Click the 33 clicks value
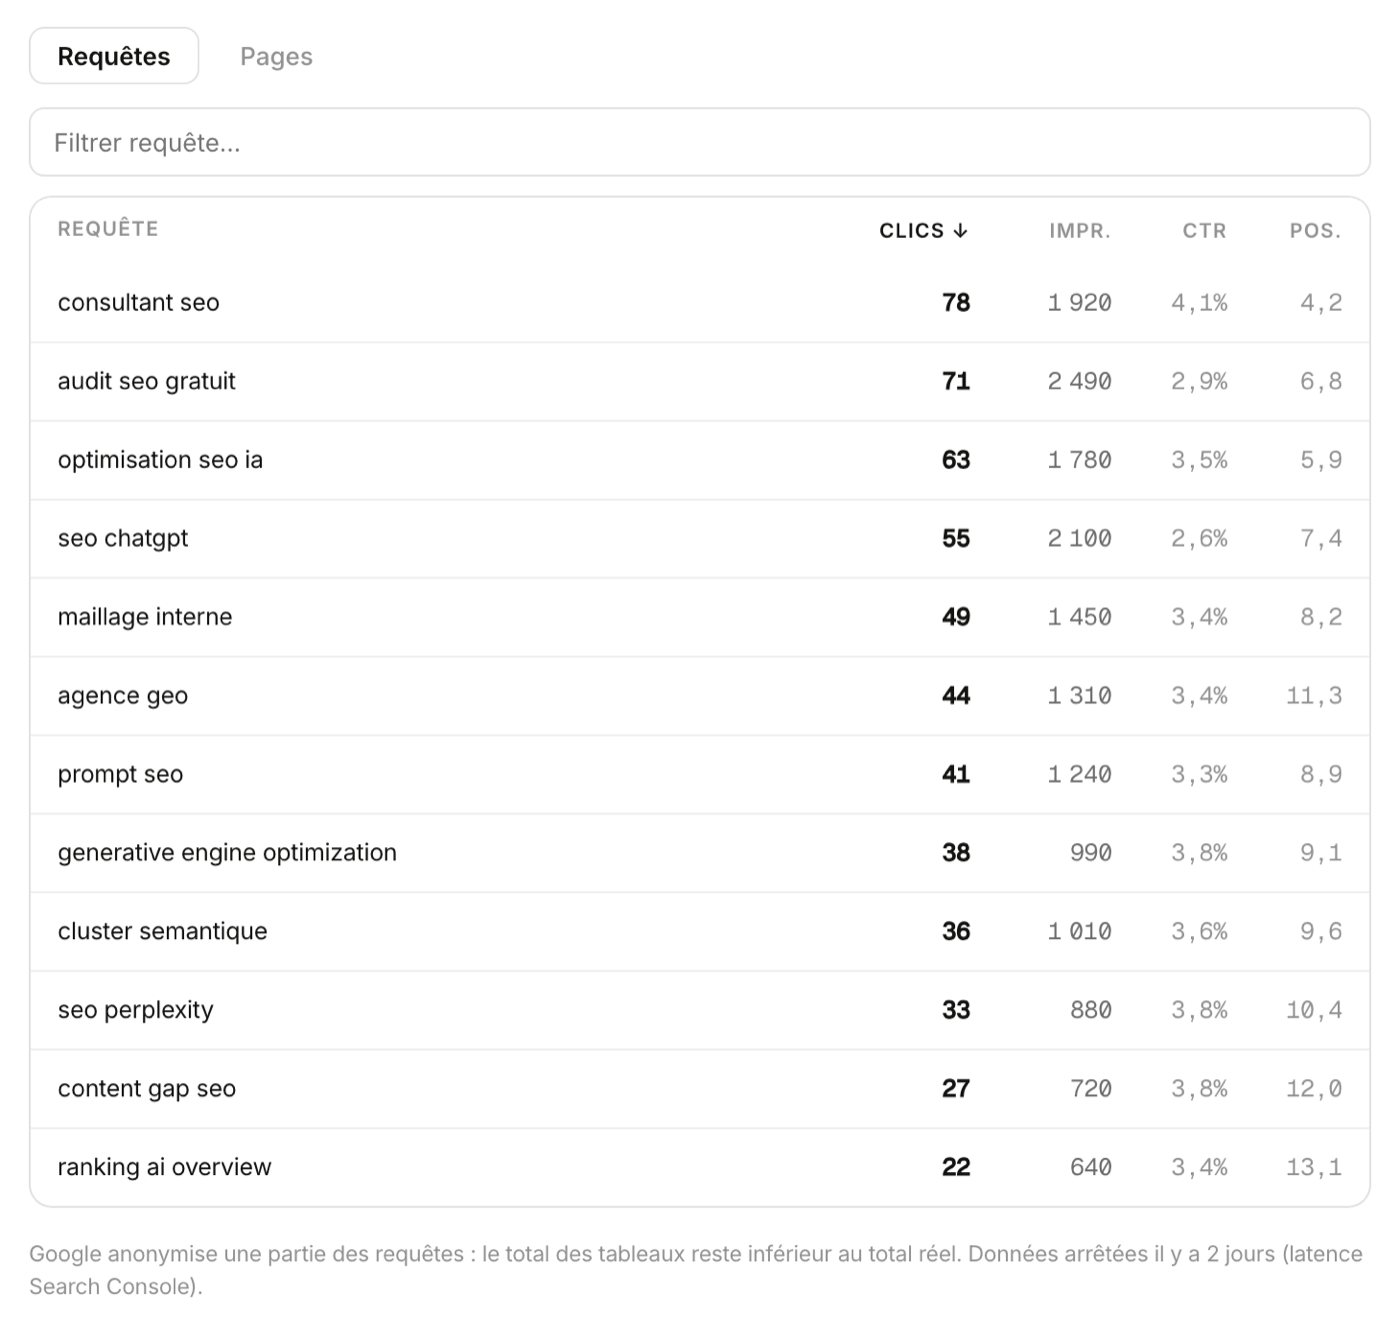Viewport: 1400px width, 1342px height. coord(956,1011)
